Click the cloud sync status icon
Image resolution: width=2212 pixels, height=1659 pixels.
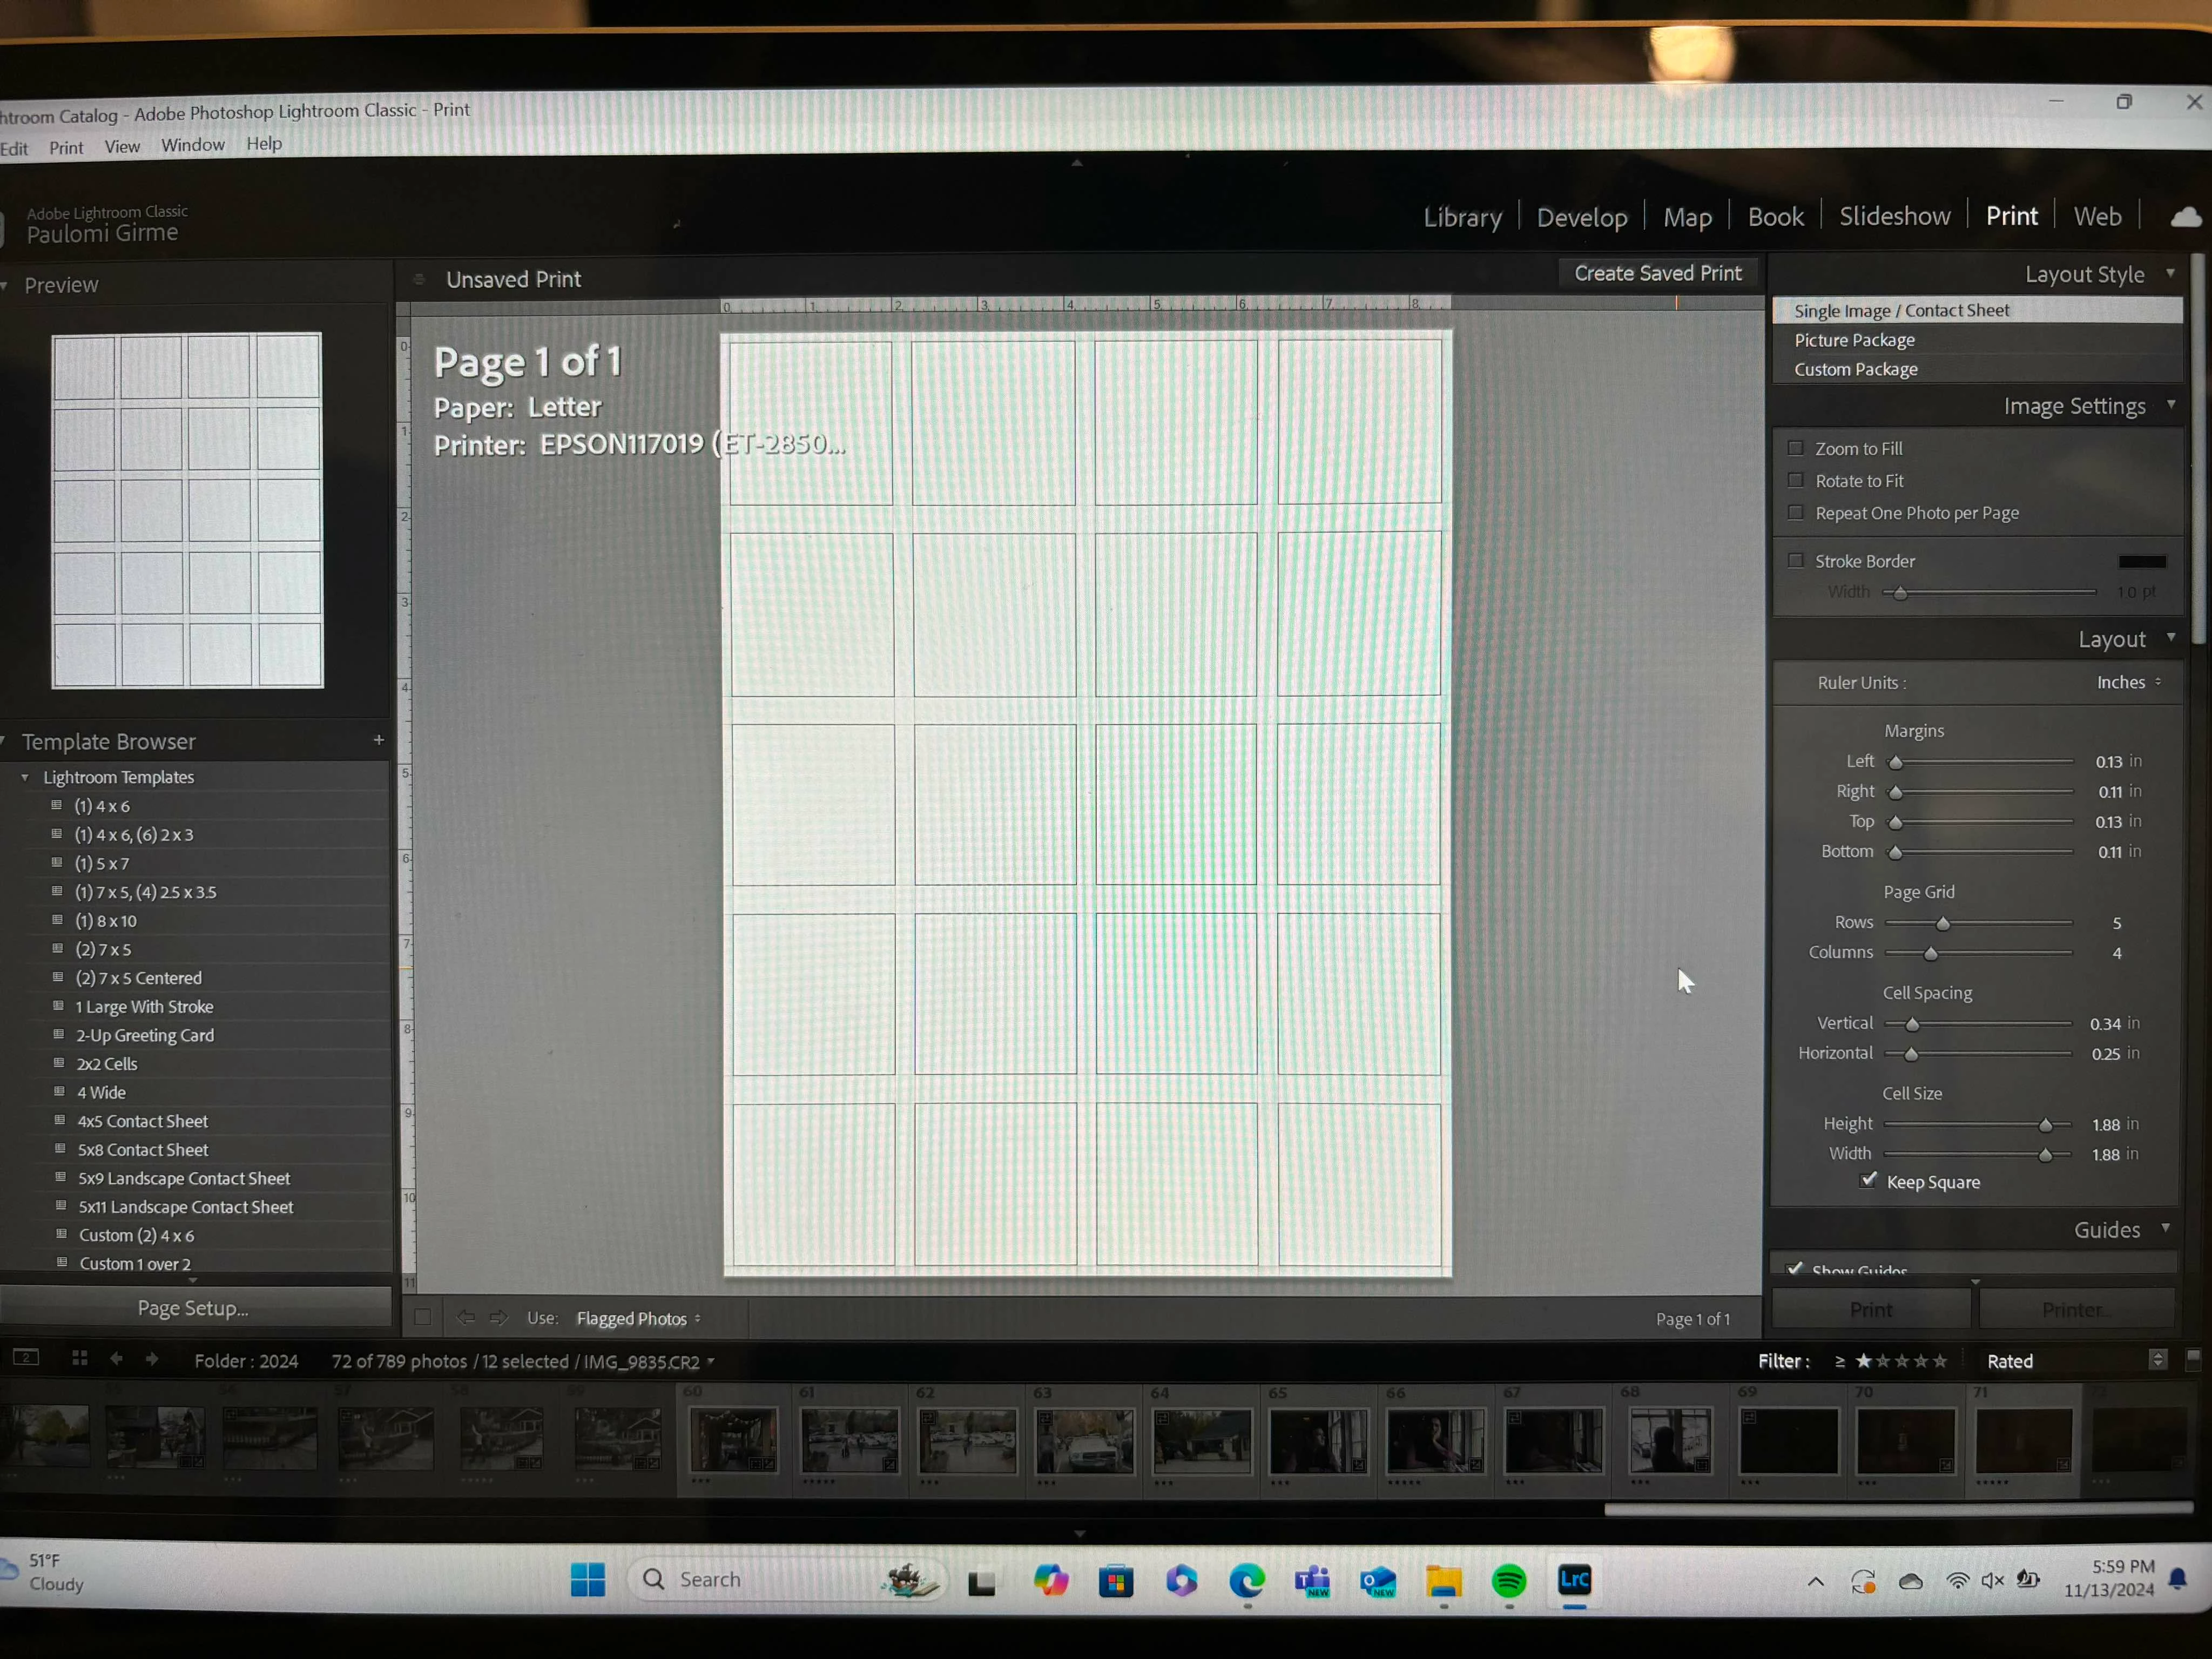coord(2186,217)
